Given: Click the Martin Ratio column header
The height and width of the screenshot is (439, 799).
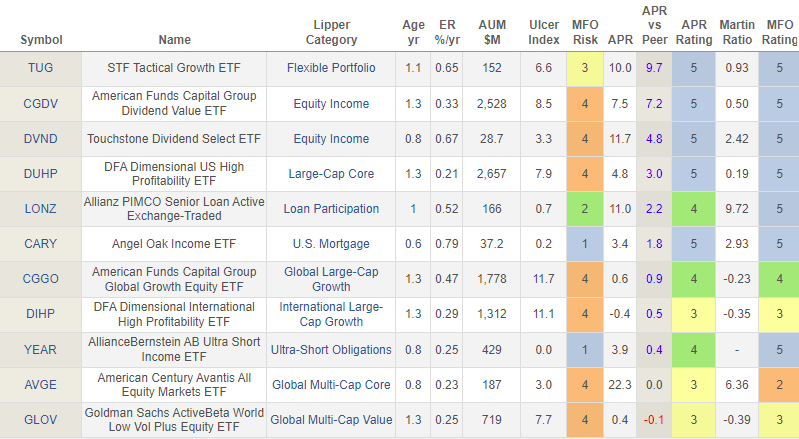Looking at the screenshot, I should [737, 32].
